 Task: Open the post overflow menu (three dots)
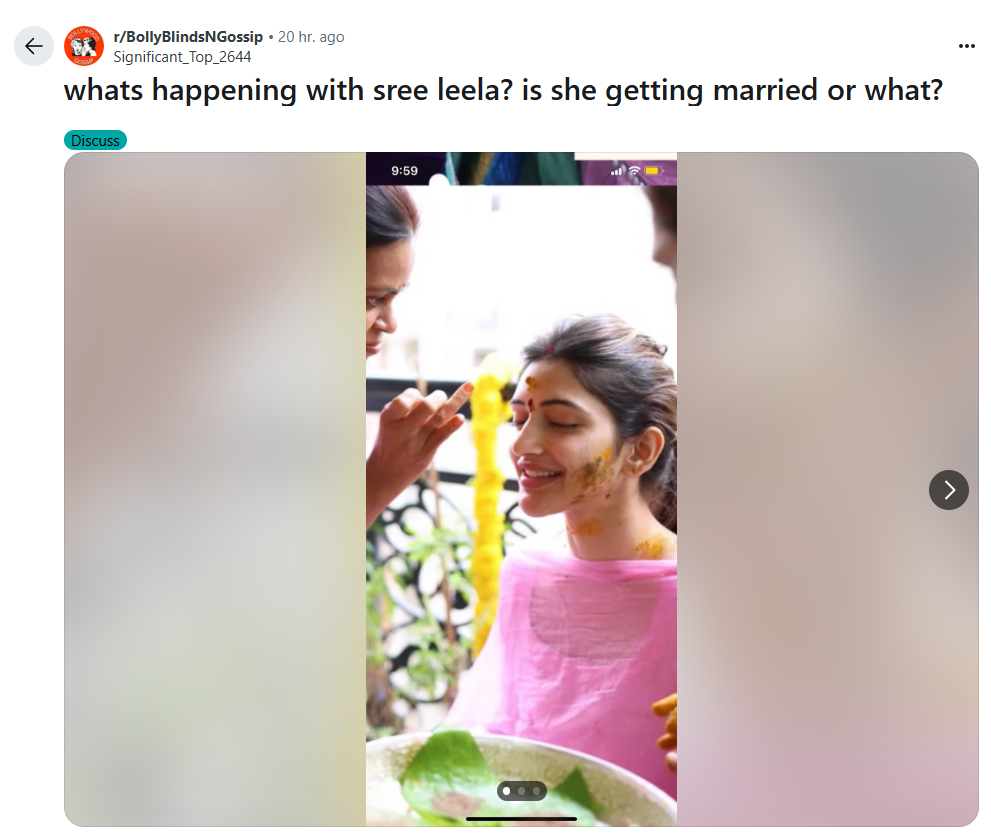tap(966, 46)
